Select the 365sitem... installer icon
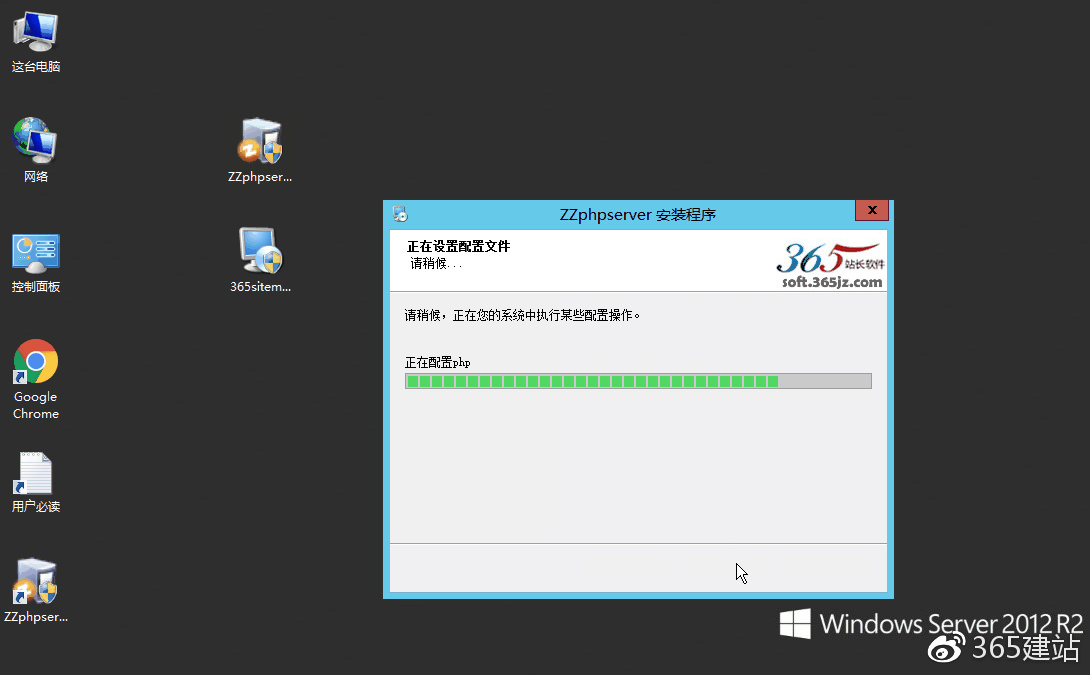 (x=260, y=260)
